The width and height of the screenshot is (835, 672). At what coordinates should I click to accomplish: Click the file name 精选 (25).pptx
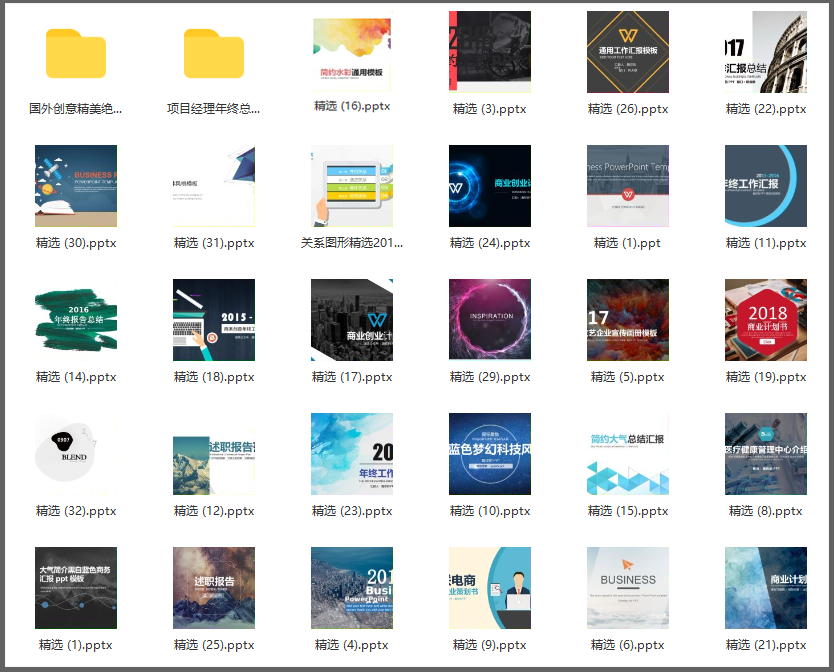tap(214, 645)
